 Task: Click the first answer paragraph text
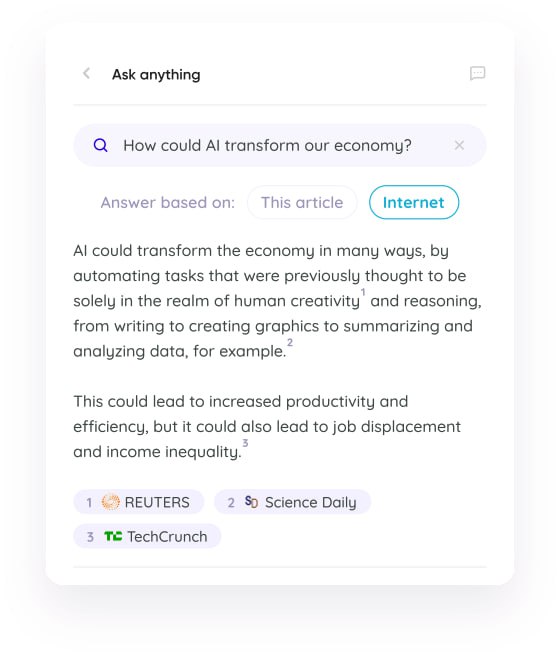[277, 301]
